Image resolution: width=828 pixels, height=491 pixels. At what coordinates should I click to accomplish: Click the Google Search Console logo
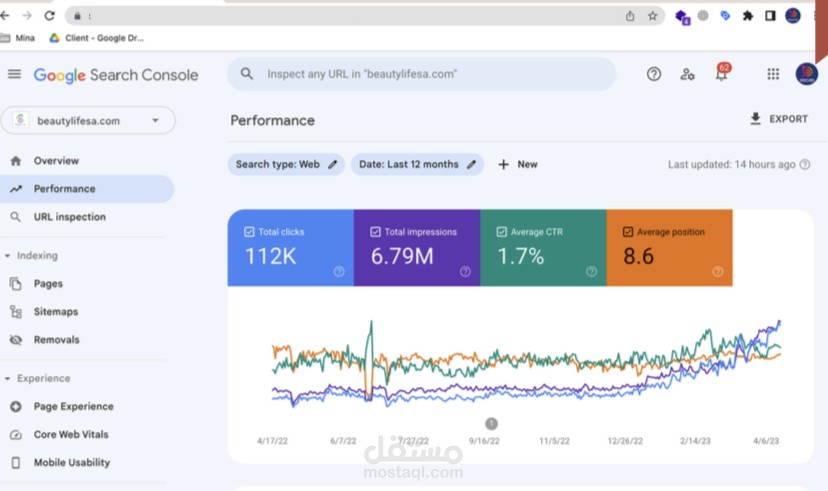(x=116, y=75)
